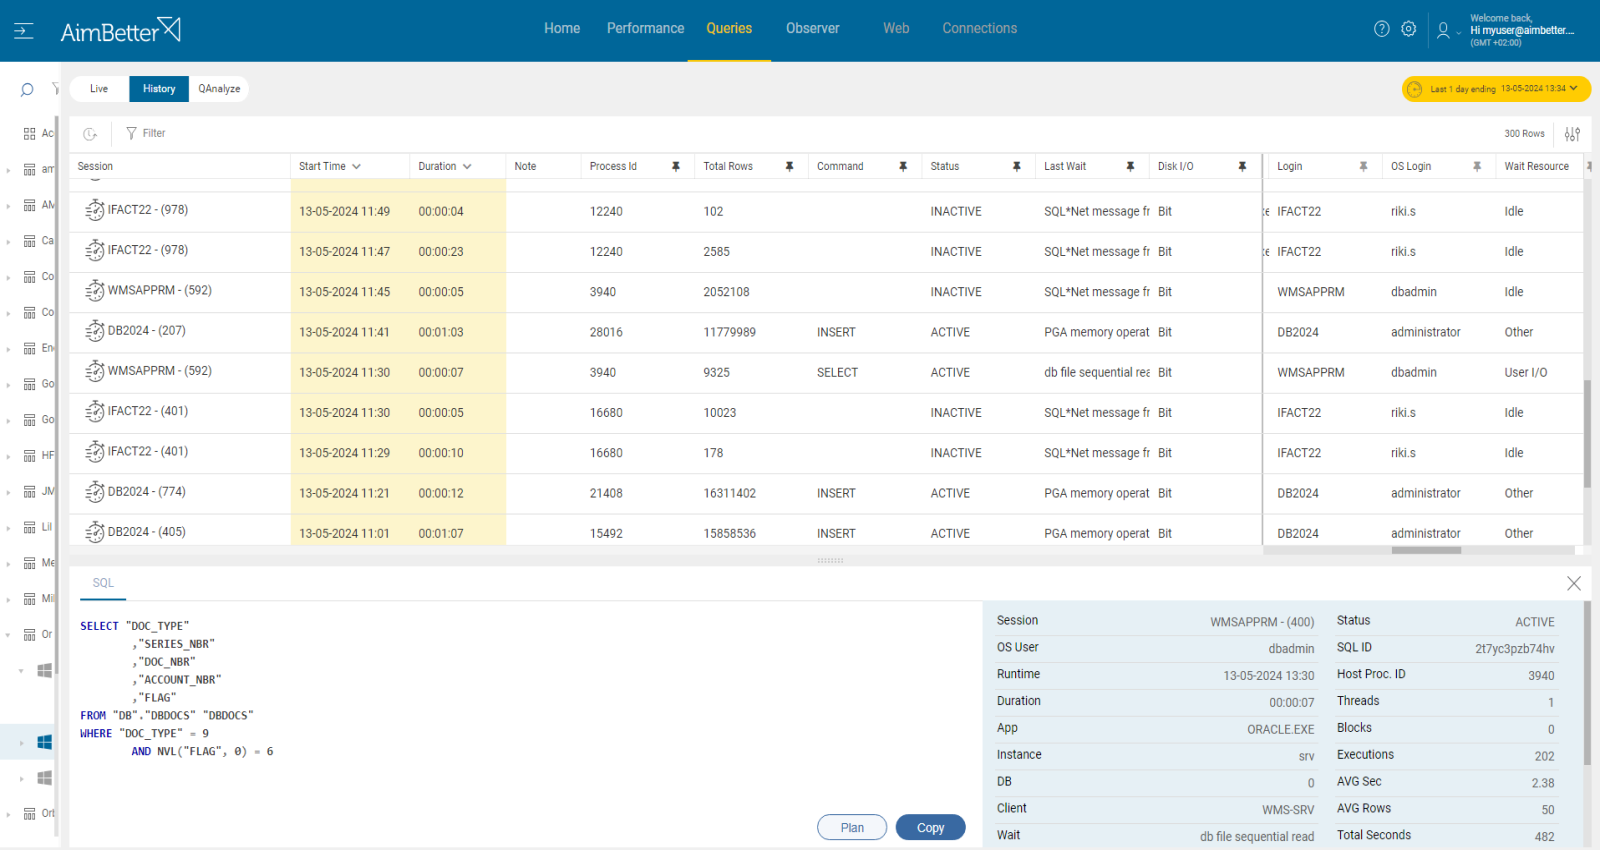Click the Session column header
1600x850 pixels.
95,167
